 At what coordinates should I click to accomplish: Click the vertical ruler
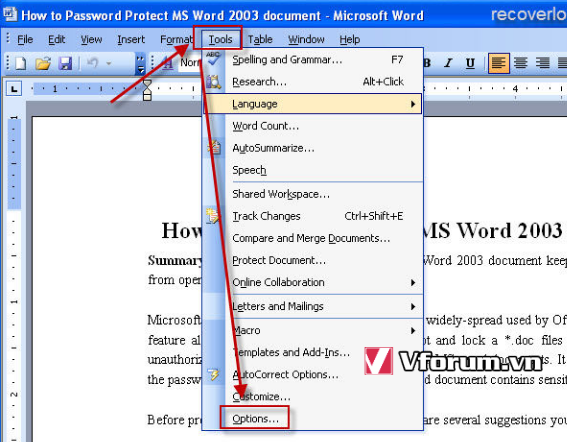click(x=14, y=279)
